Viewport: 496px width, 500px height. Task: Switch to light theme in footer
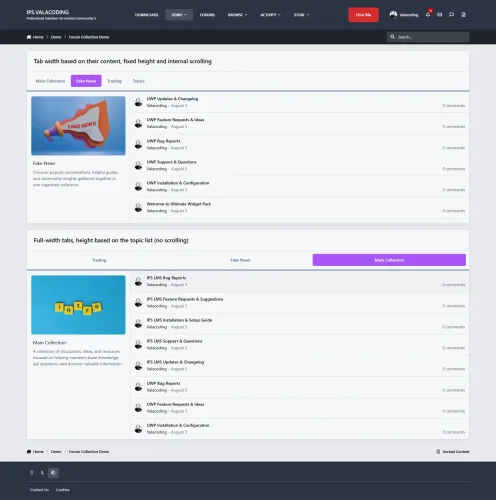tap(32, 472)
